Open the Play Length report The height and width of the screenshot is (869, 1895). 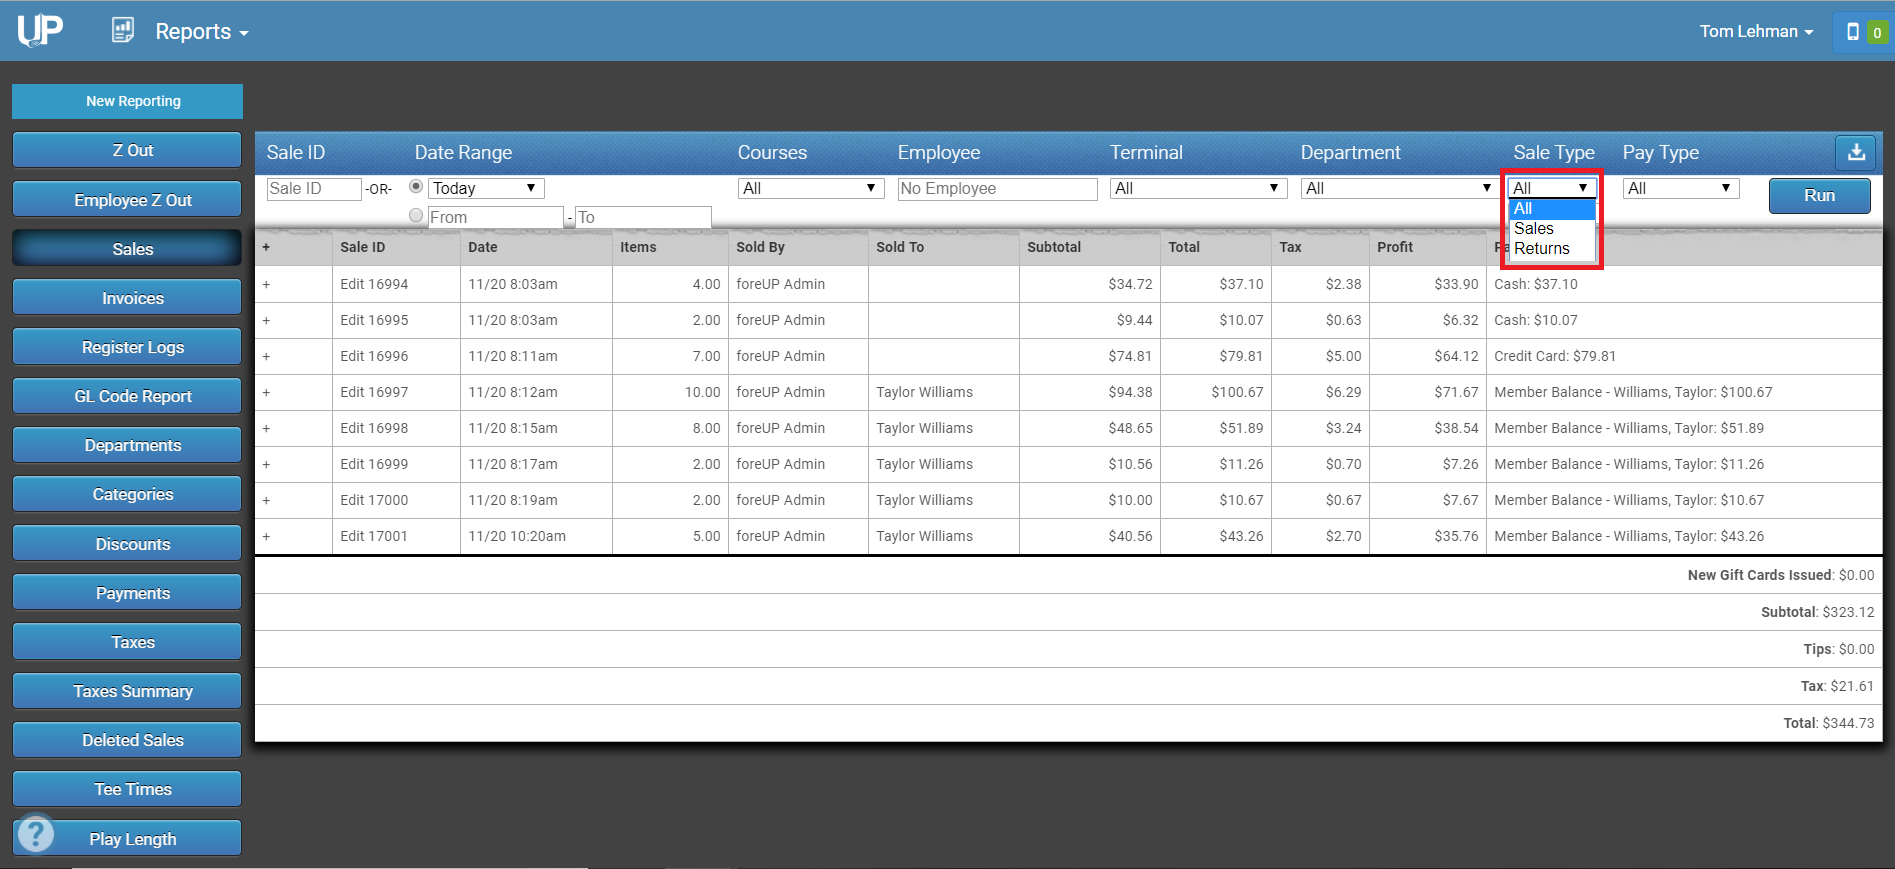pos(127,839)
